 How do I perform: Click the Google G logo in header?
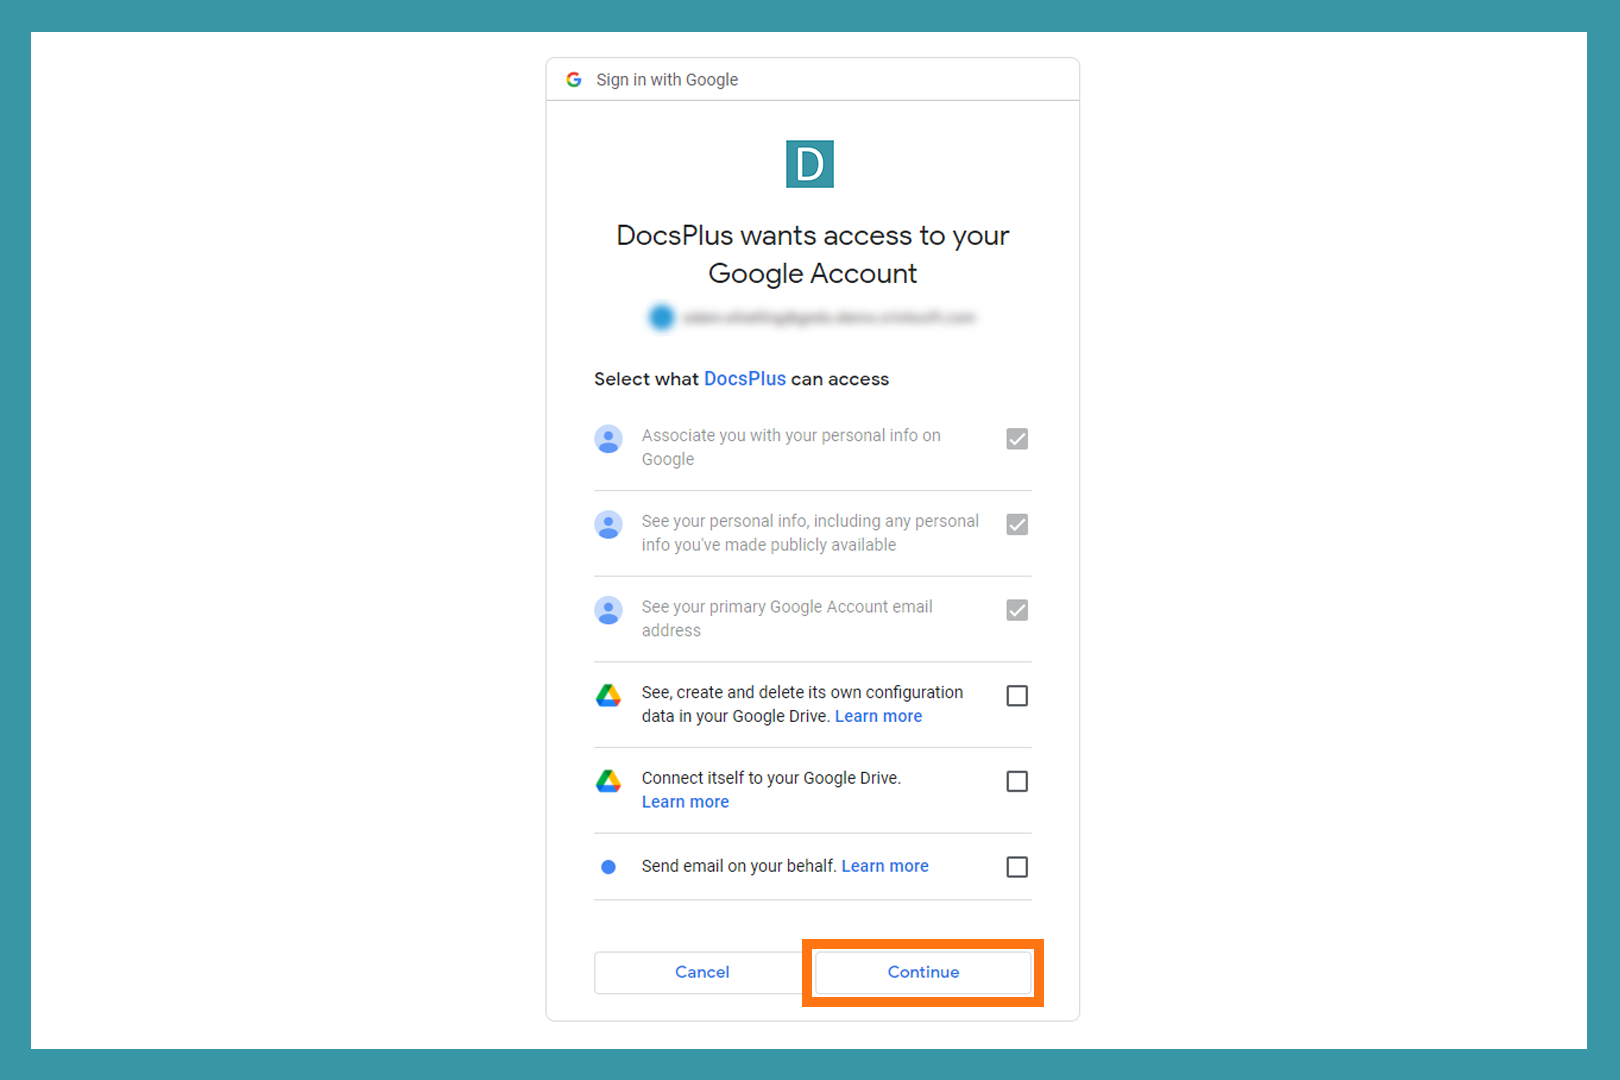[x=574, y=80]
